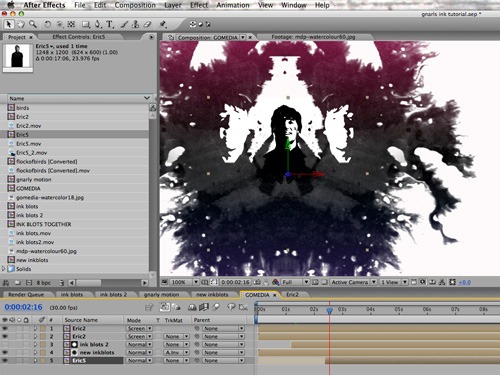Click the always preview this view icon
Image resolution: width=500 pixels, height=375 pixels.
pos(164,282)
